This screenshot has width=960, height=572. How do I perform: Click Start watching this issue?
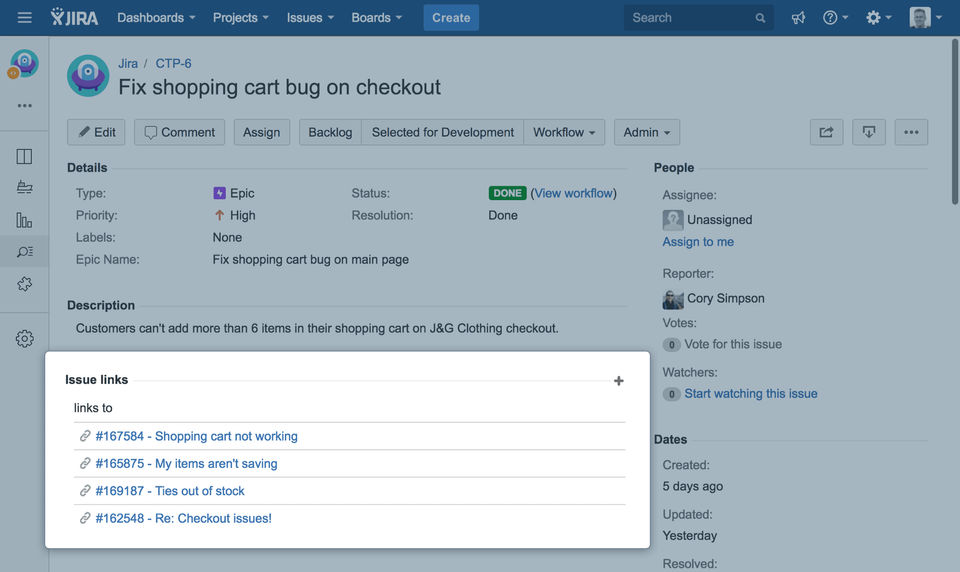(750, 394)
